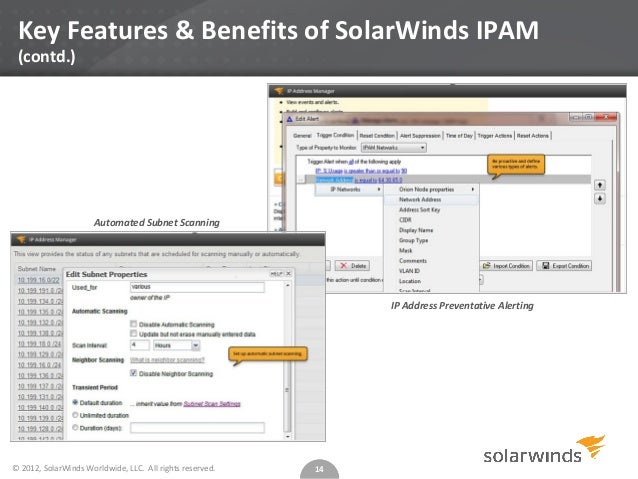
Task: Click the SolarWinds logo in subnet scanning window header
Action: 21,239
